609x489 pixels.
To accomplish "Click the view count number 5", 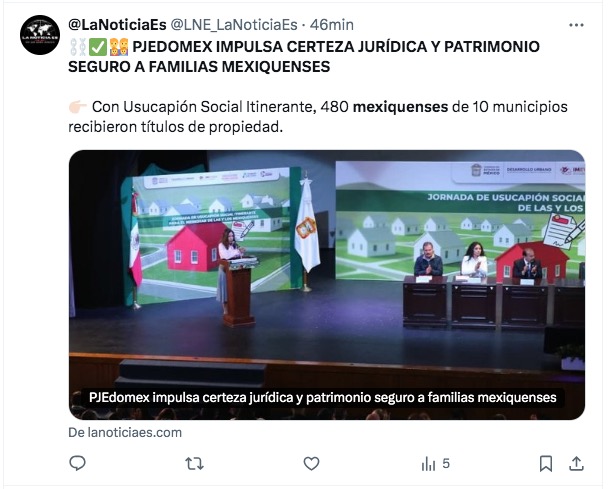I will [446, 463].
